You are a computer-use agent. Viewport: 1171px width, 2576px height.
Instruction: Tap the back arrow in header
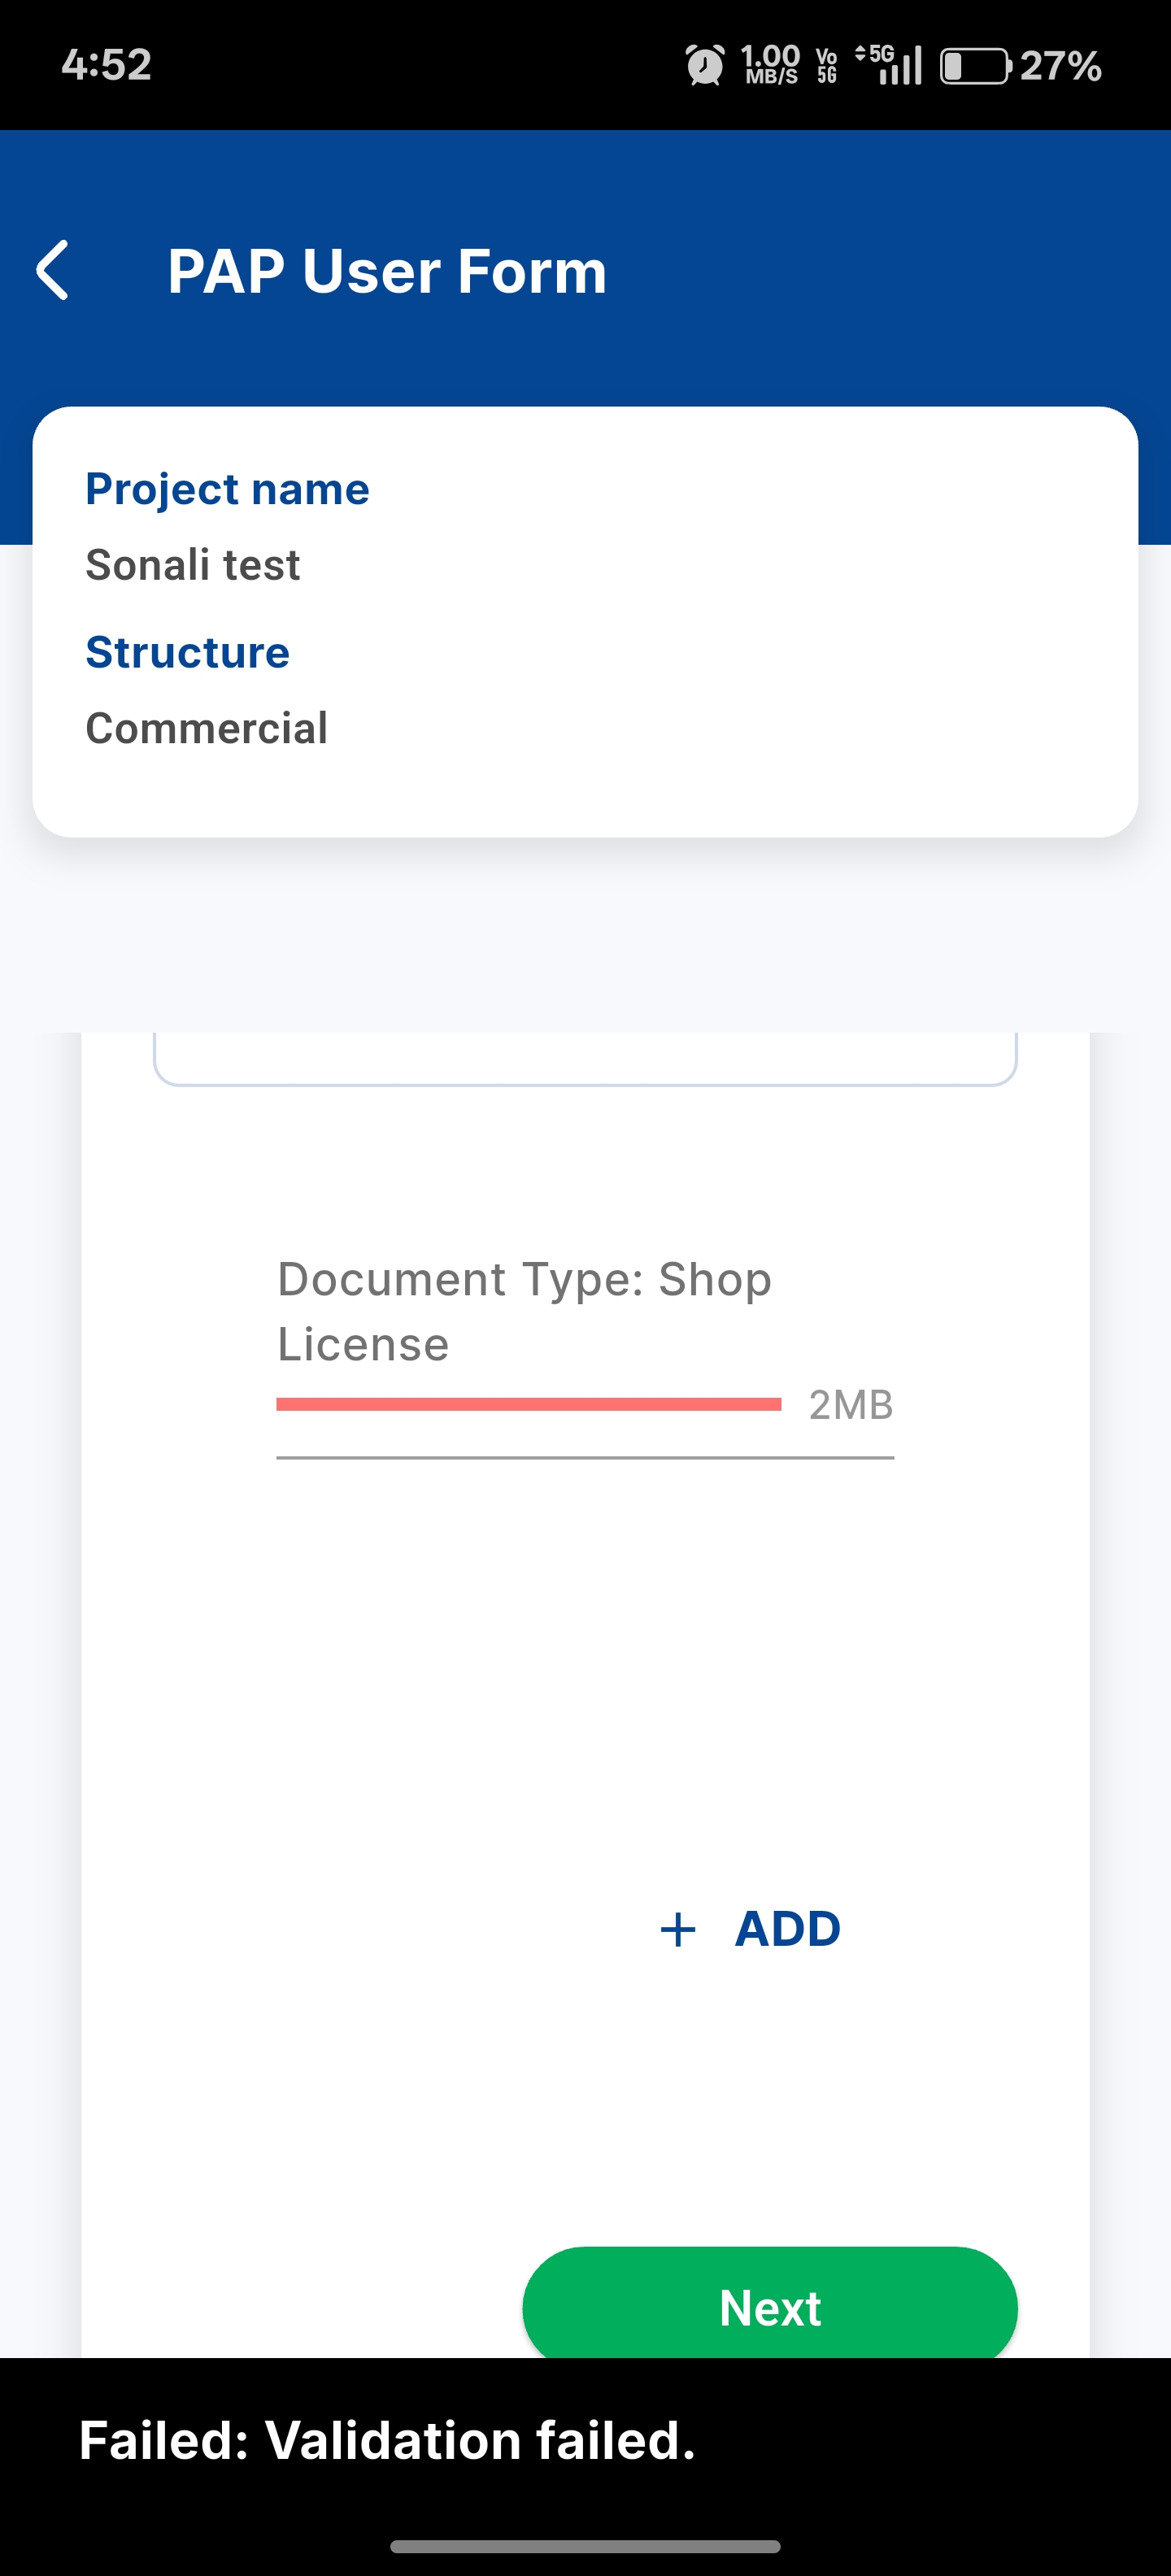(52, 270)
